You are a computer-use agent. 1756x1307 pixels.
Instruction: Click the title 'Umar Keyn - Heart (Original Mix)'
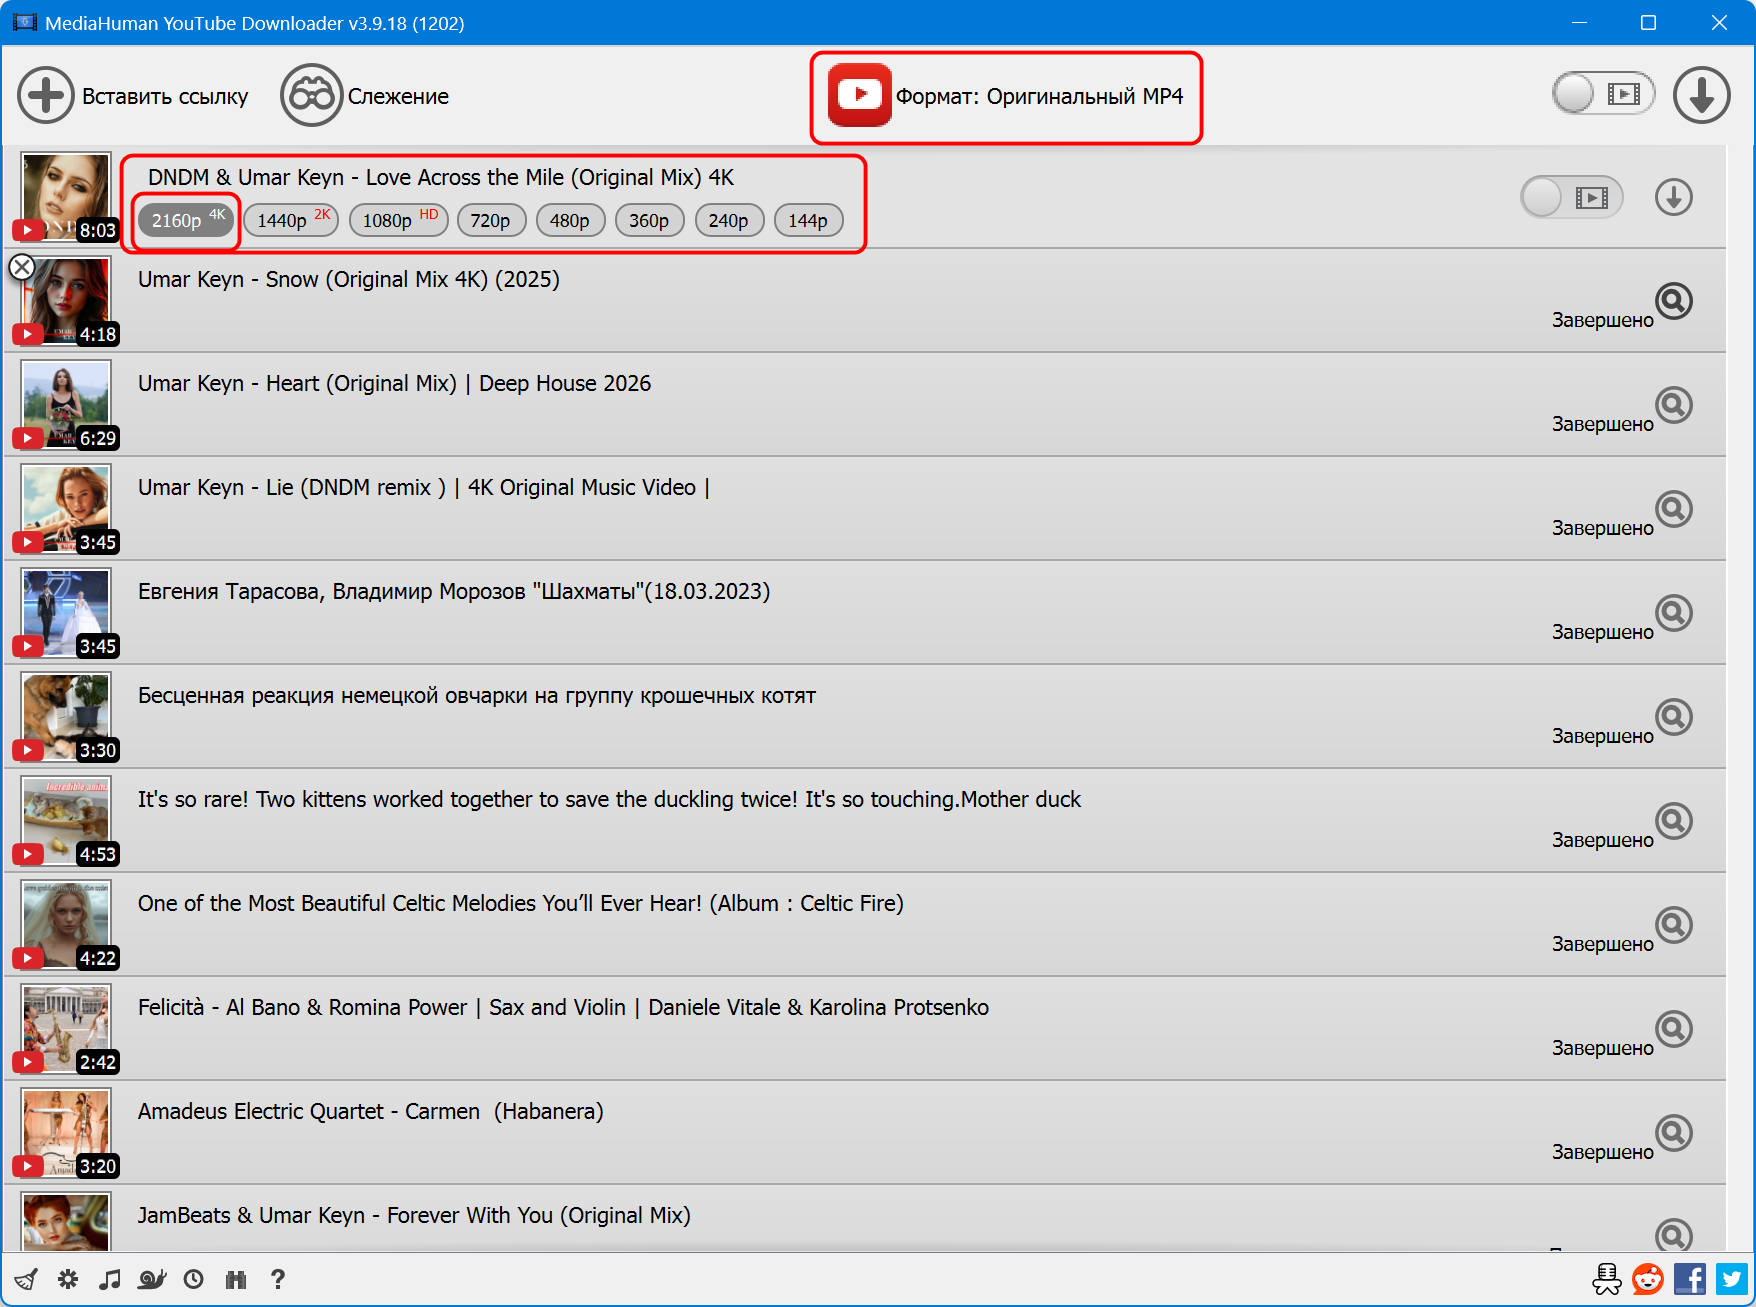click(x=297, y=384)
